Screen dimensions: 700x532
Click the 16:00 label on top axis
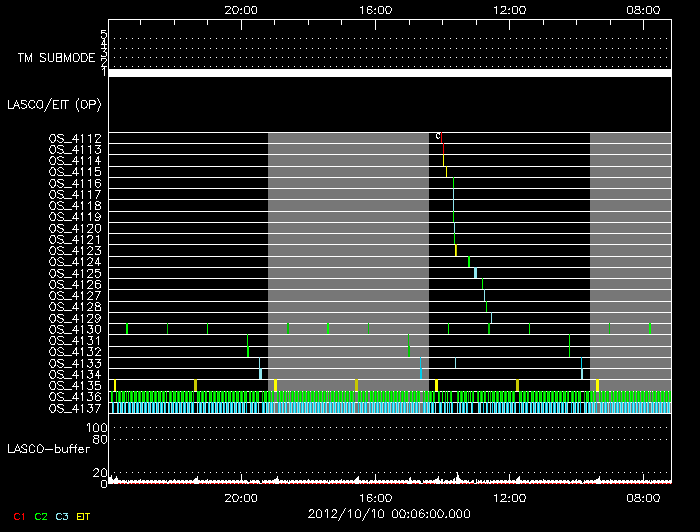(x=374, y=8)
